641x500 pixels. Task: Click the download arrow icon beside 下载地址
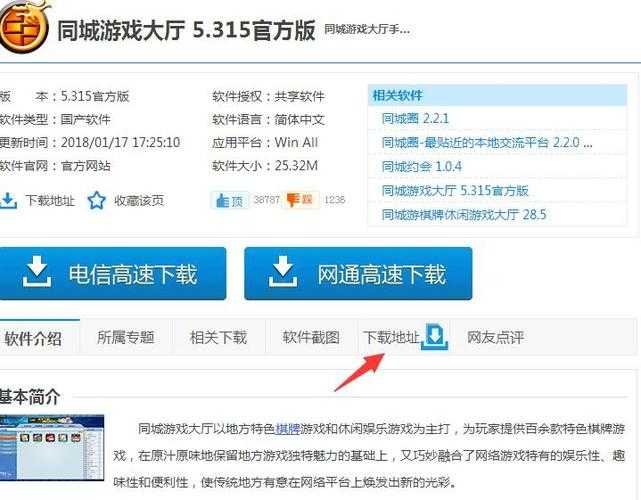[x=8, y=200]
